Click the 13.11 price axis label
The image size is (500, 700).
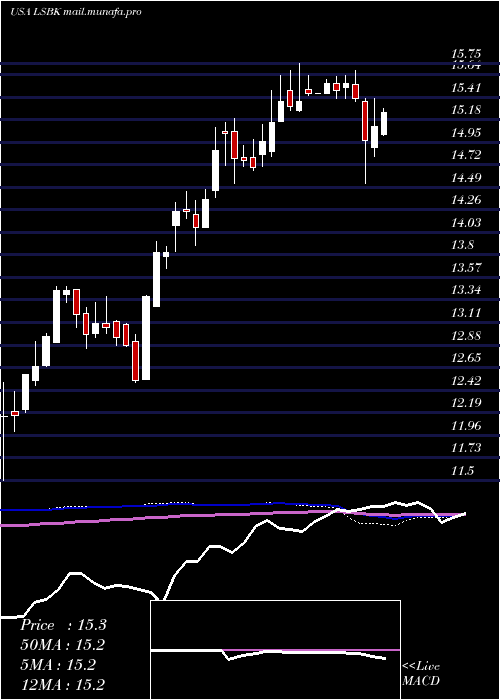(466, 312)
